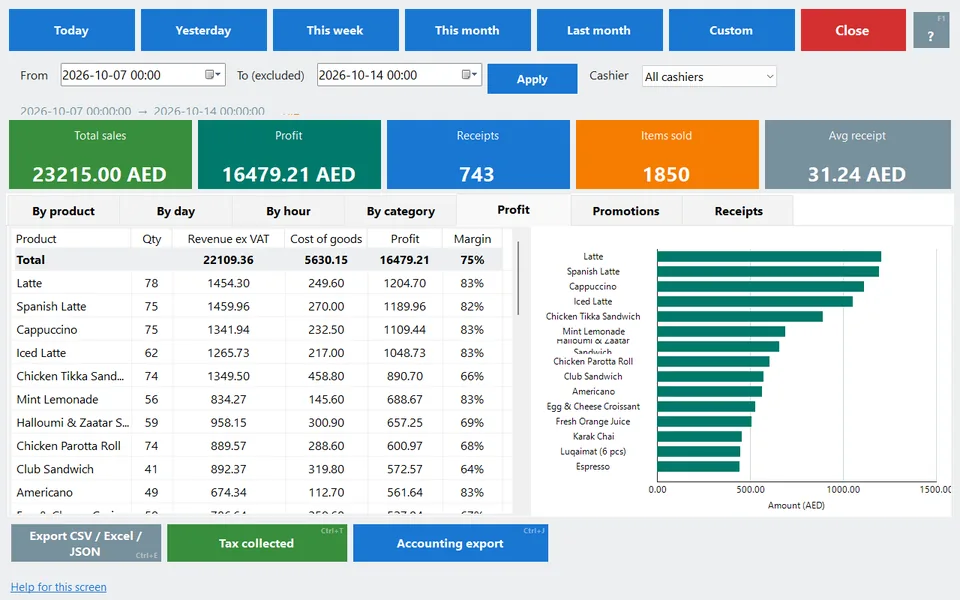Click the Receipts count tile
Image resolution: width=960 pixels, height=600 pixels.
tap(478, 154)
